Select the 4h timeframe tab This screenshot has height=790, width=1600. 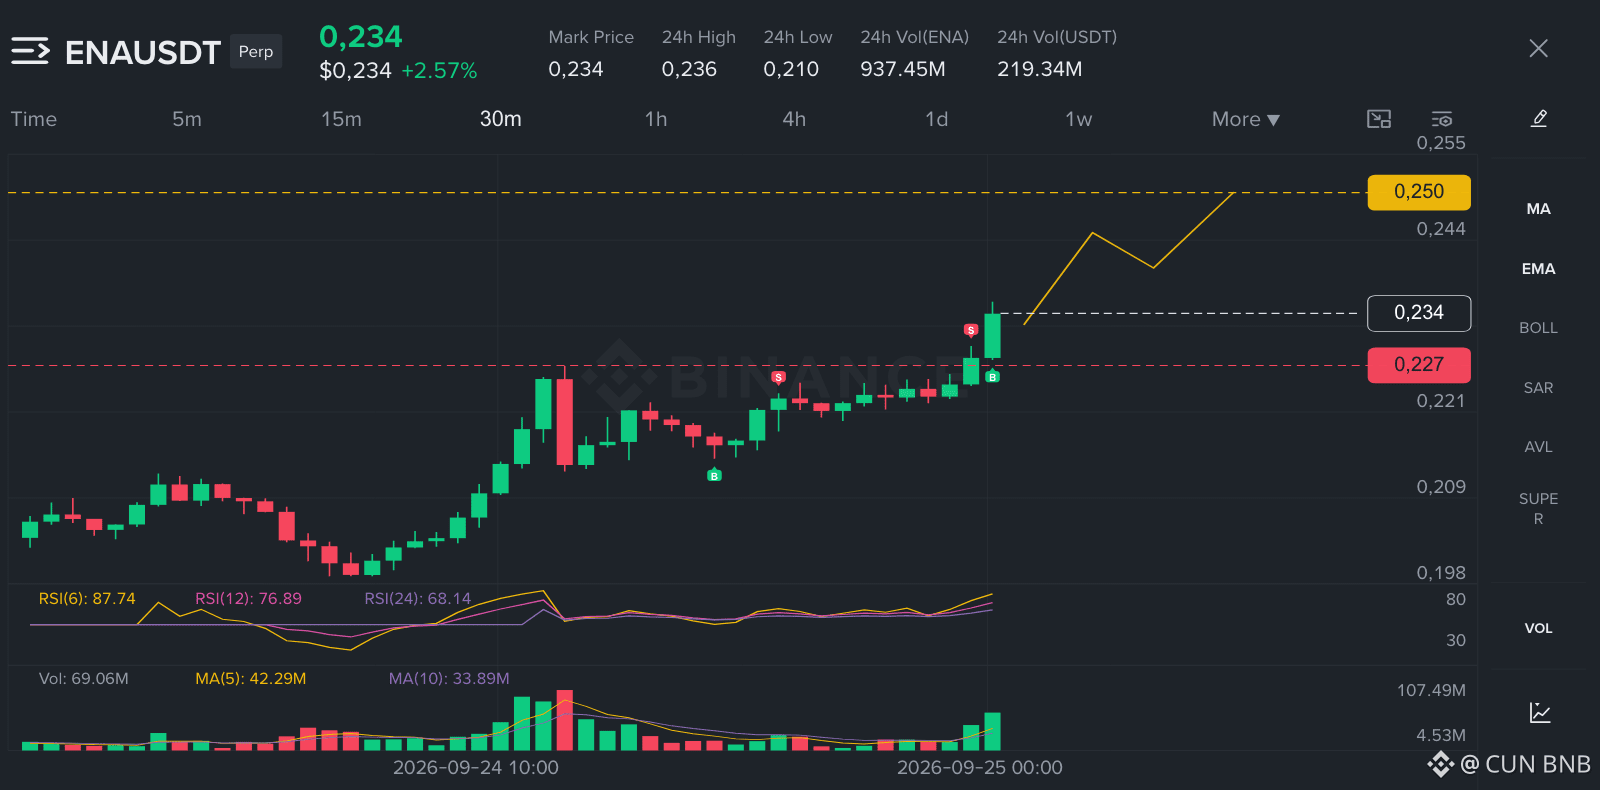click(794, 119)
